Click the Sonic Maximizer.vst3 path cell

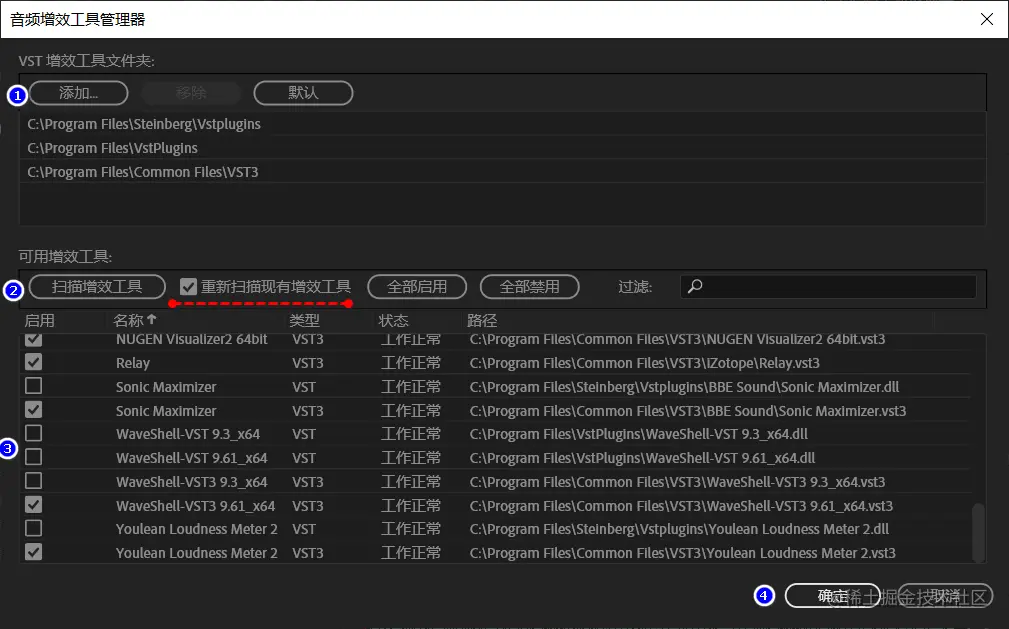click(x=687, y=411)
